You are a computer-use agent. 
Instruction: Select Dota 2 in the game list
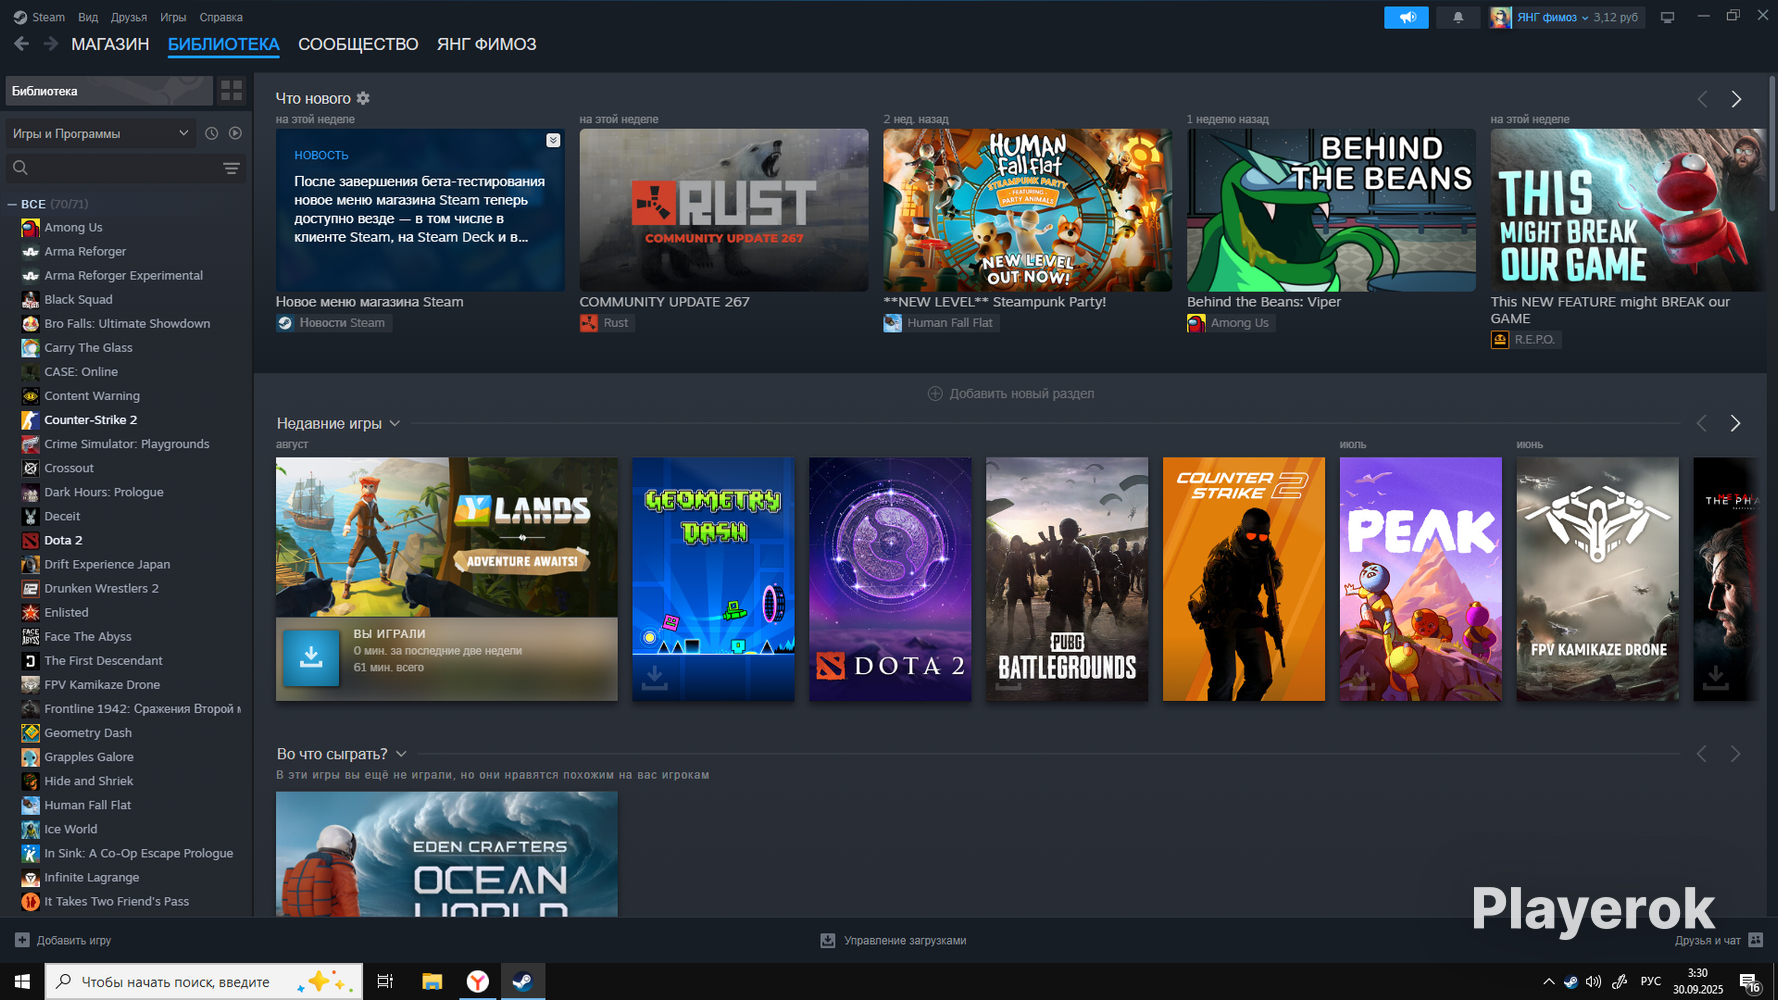pyautogui.click(x=63, y=540)
